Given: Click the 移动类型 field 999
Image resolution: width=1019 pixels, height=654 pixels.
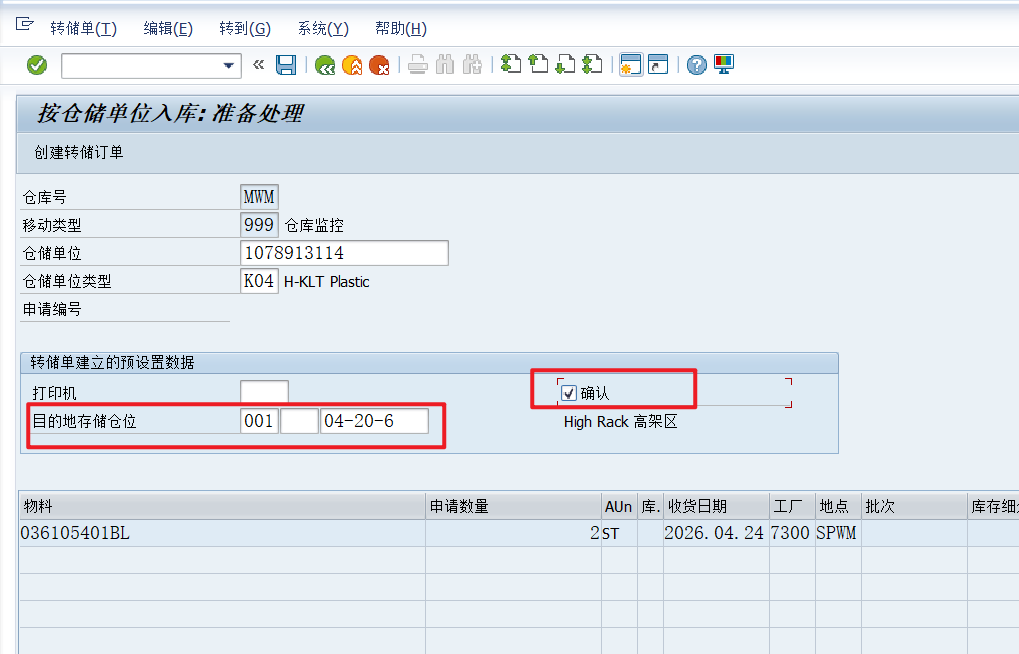Looking at the screenshot, I should [x=259, y=225].
